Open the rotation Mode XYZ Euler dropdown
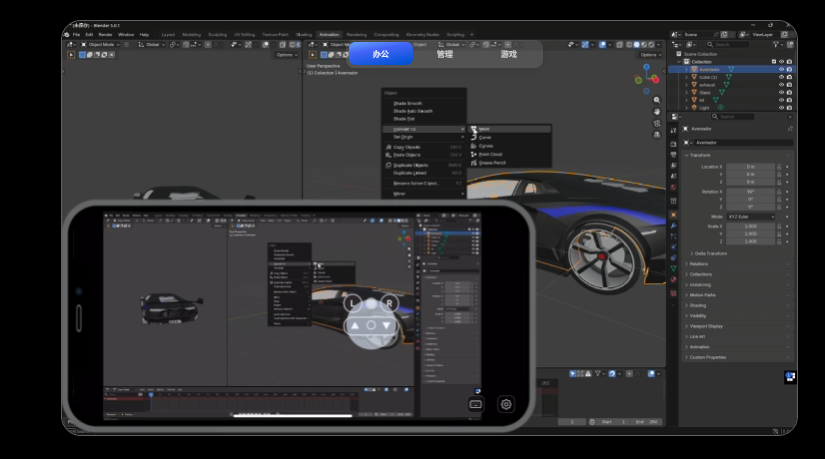Screen dimensions: 825x459 (751, 217)
